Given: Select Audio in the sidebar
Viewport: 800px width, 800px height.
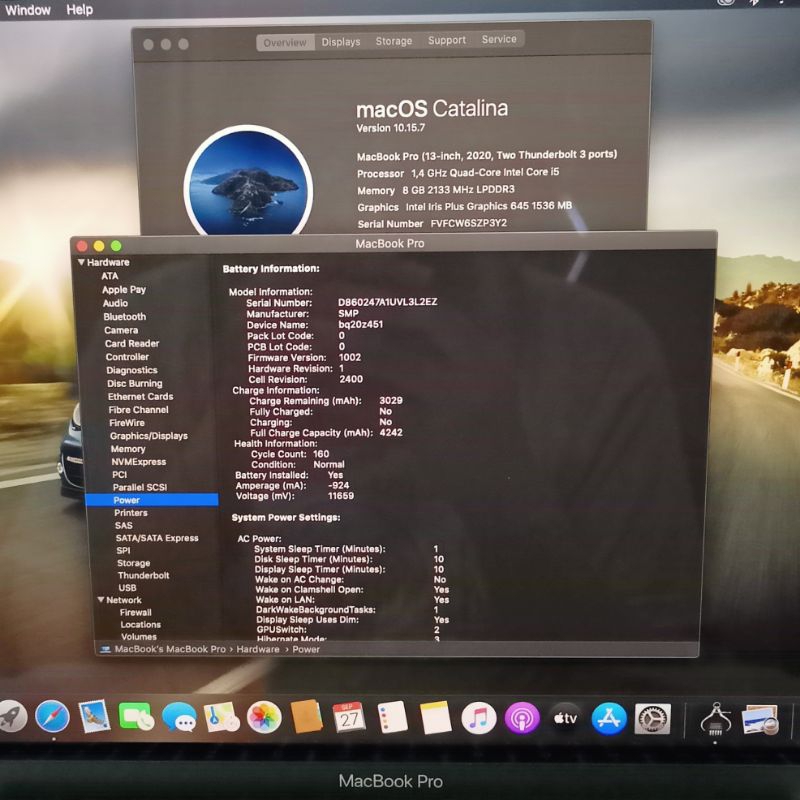Looking at the screenshot, I should tap(115, 303).
